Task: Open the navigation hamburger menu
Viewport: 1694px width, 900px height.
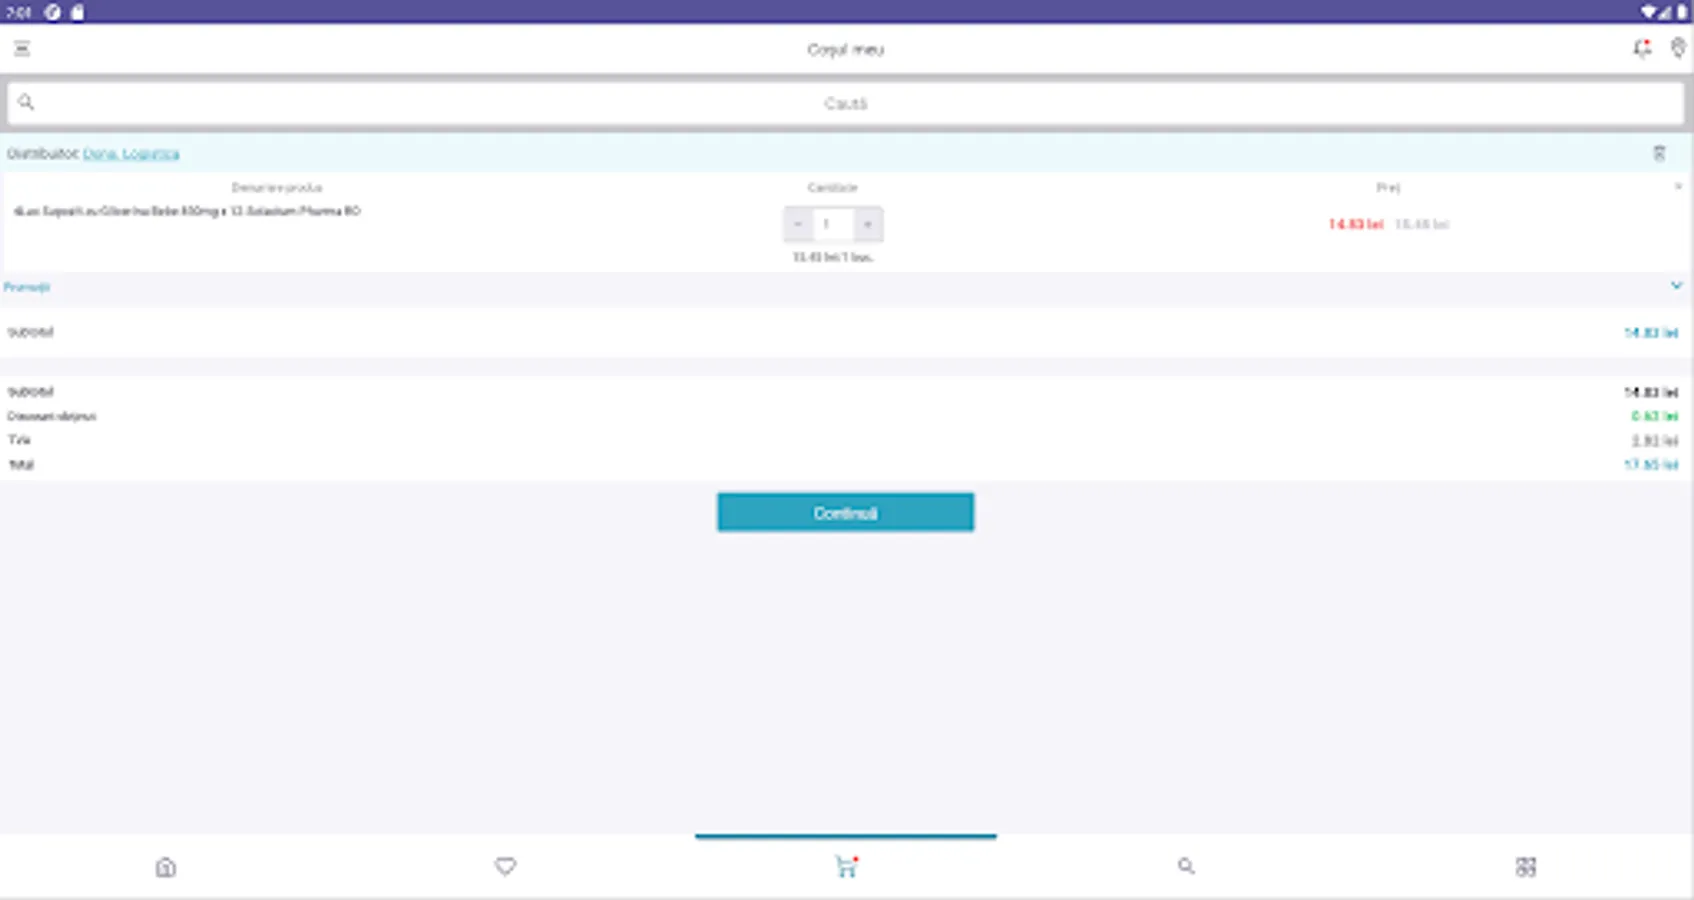Action: (x=23, y=48)
